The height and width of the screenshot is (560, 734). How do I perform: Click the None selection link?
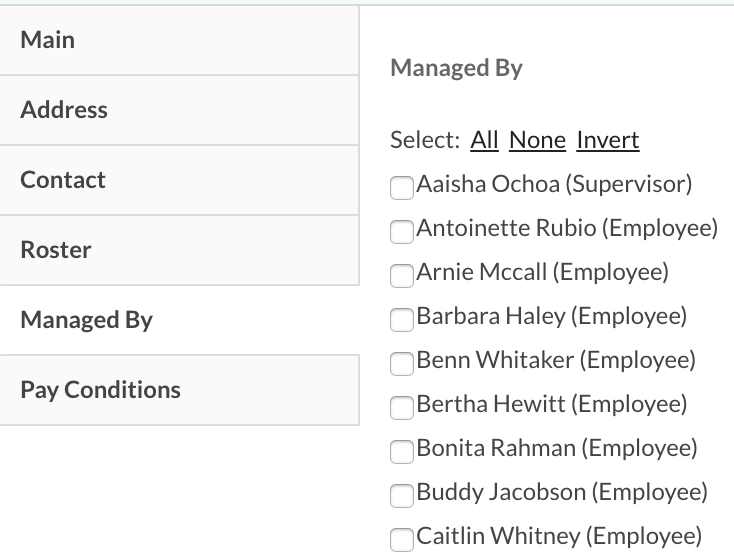point(537,140)
